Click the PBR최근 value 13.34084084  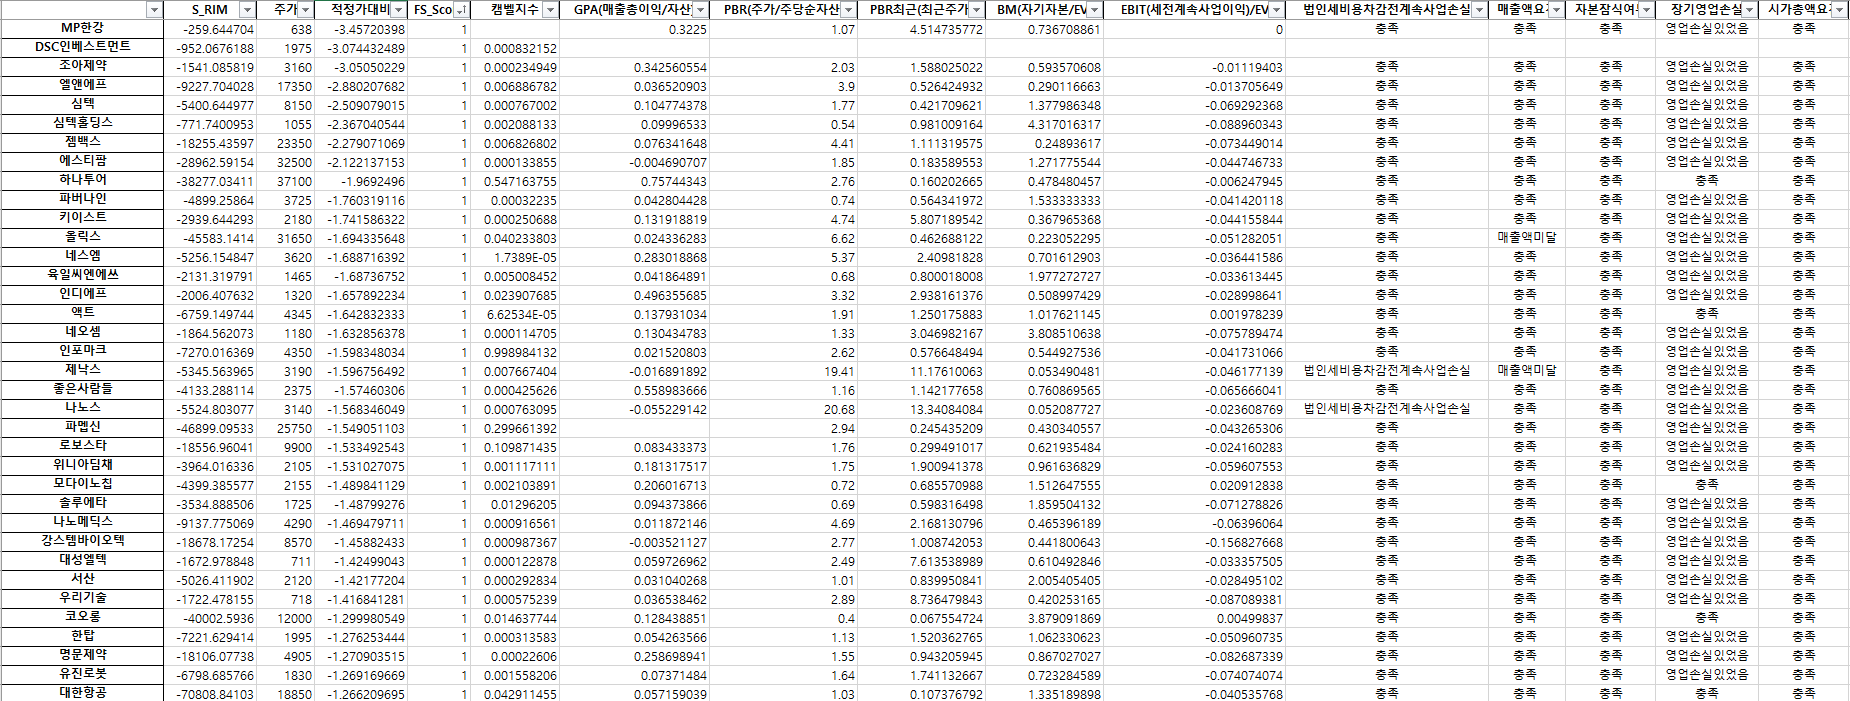pyautogui.click(x=922, y=410)
